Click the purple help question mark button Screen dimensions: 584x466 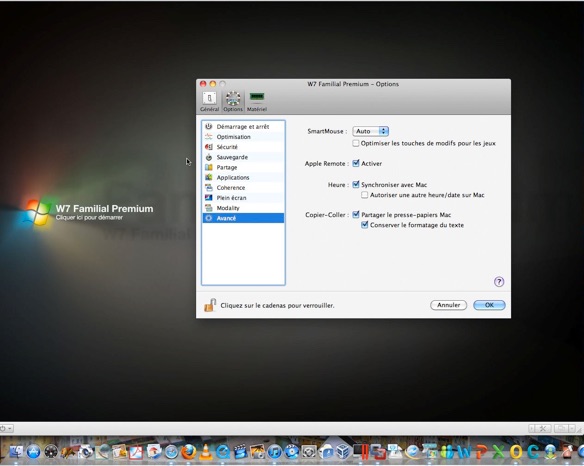point(499,282)
